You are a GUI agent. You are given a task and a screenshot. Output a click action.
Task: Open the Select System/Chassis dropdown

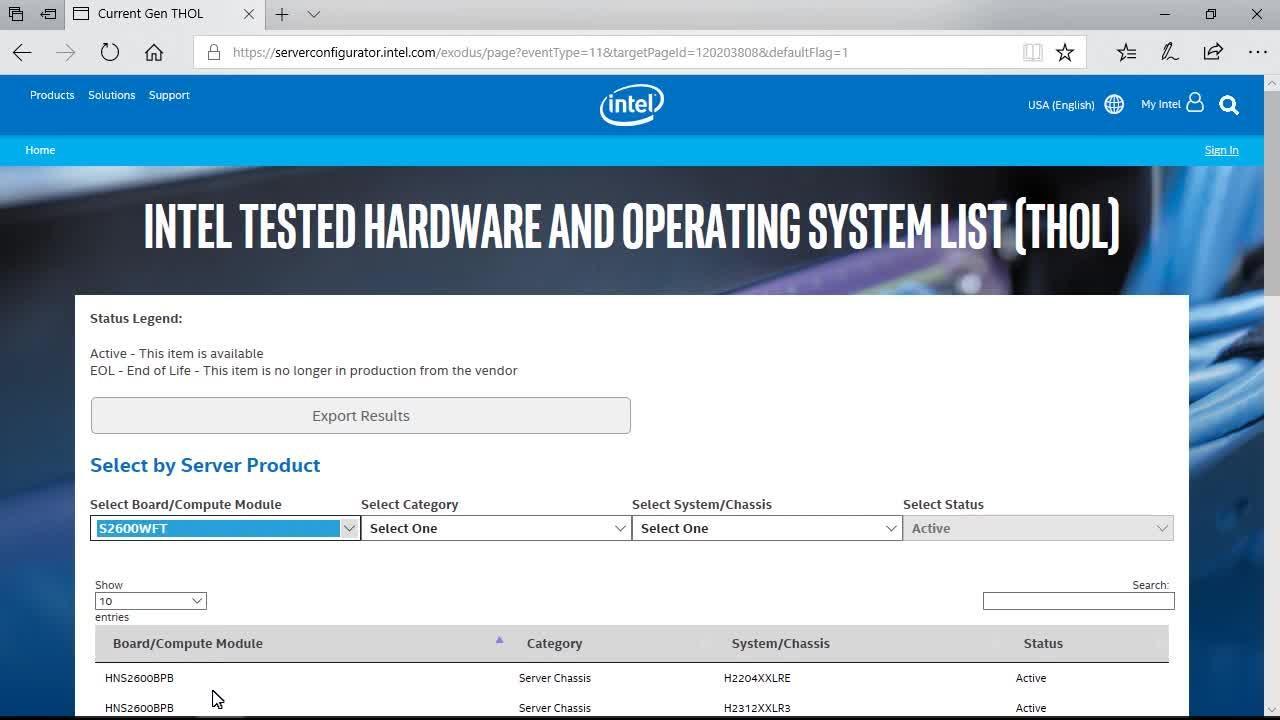pyautogui.click(x=767, y=528)
